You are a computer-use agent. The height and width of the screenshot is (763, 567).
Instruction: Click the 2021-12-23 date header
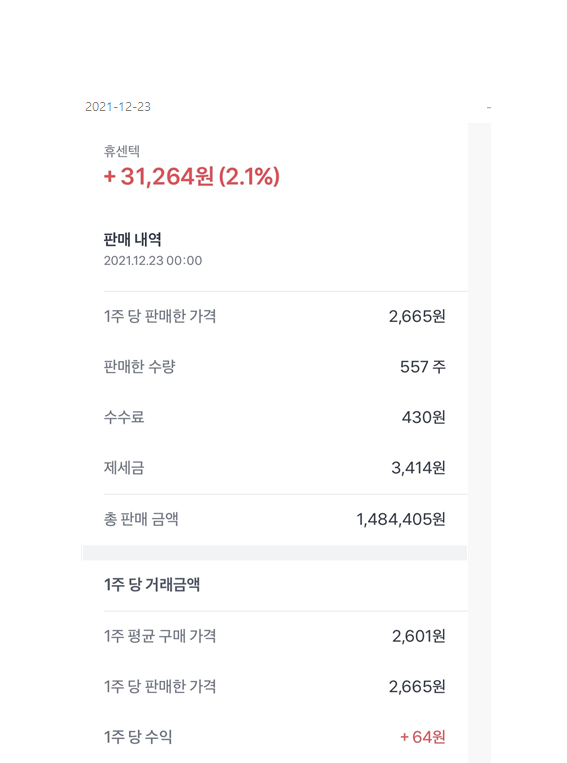pyautogui.click(x=118, y=107)
